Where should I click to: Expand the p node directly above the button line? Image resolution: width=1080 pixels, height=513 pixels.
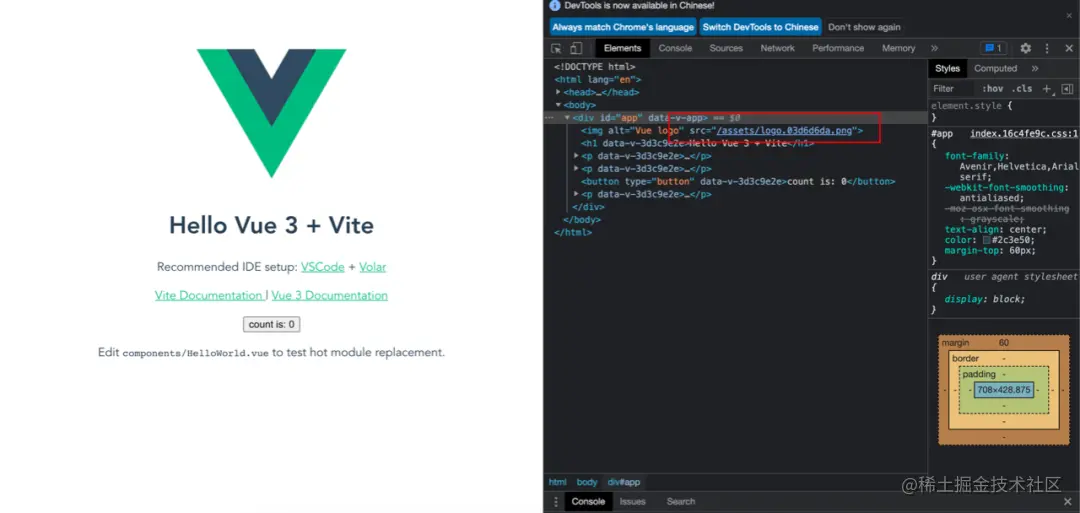coord(577,169)
